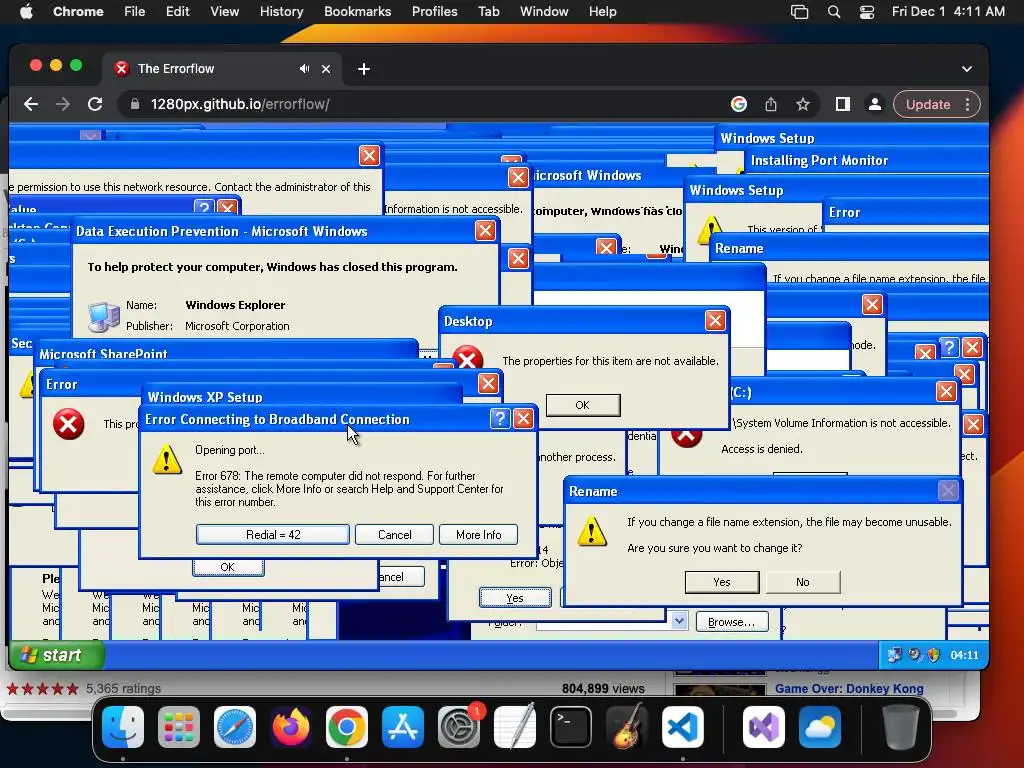Click the Game Over: Donkey Kong link

[x=849, y=688]
